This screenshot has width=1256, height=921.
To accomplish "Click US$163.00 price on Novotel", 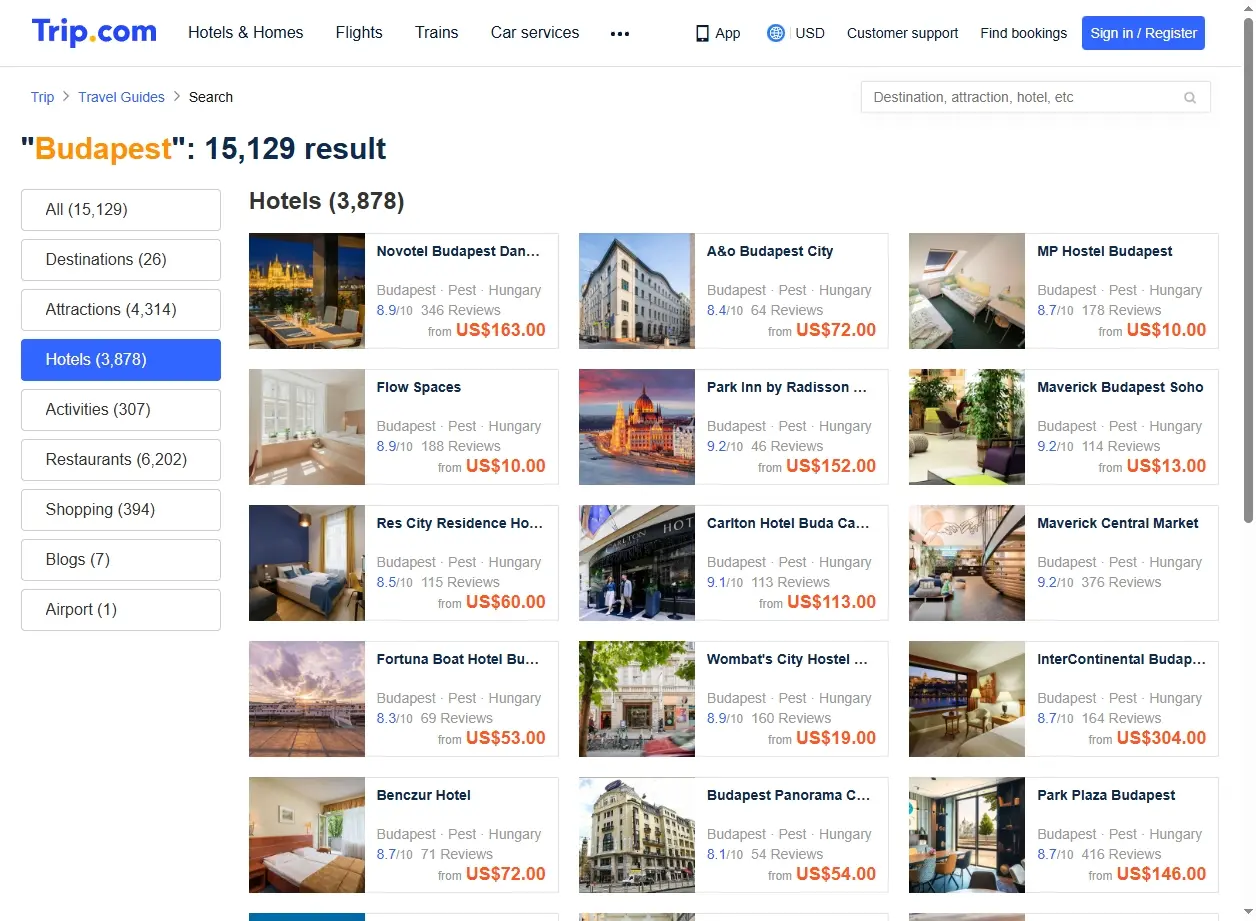I will 501,330.
